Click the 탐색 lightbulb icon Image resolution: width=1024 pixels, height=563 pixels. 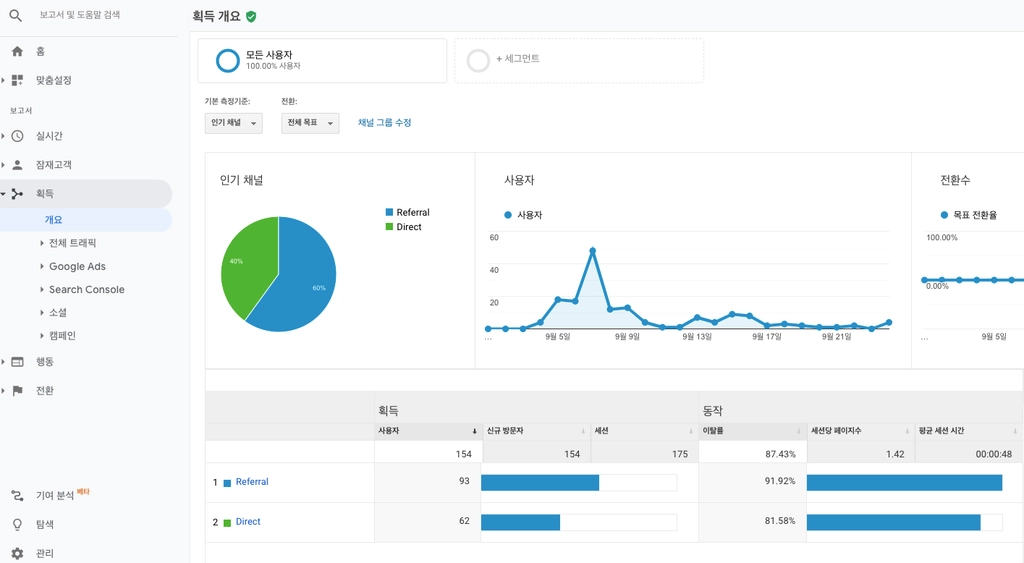18,524
